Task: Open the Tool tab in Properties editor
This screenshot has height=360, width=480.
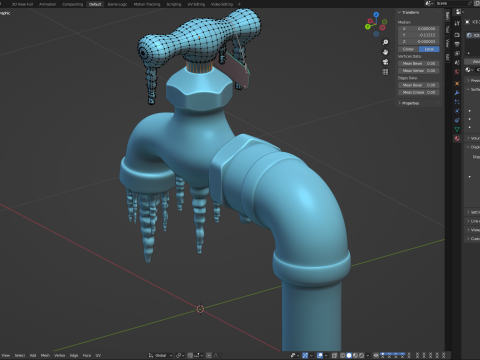Action: click(x=457, y=23)
